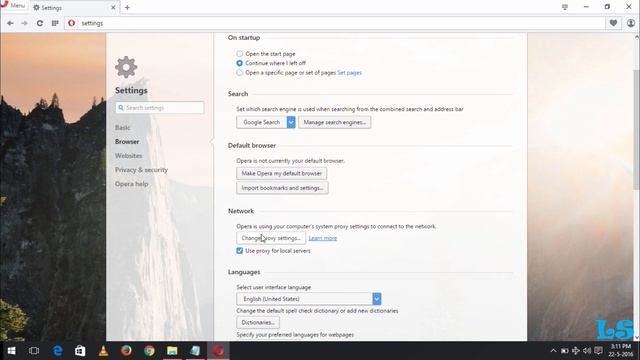Open the Learn more link
The height and width of the screenshot is (360, 640).
[323, 238]
